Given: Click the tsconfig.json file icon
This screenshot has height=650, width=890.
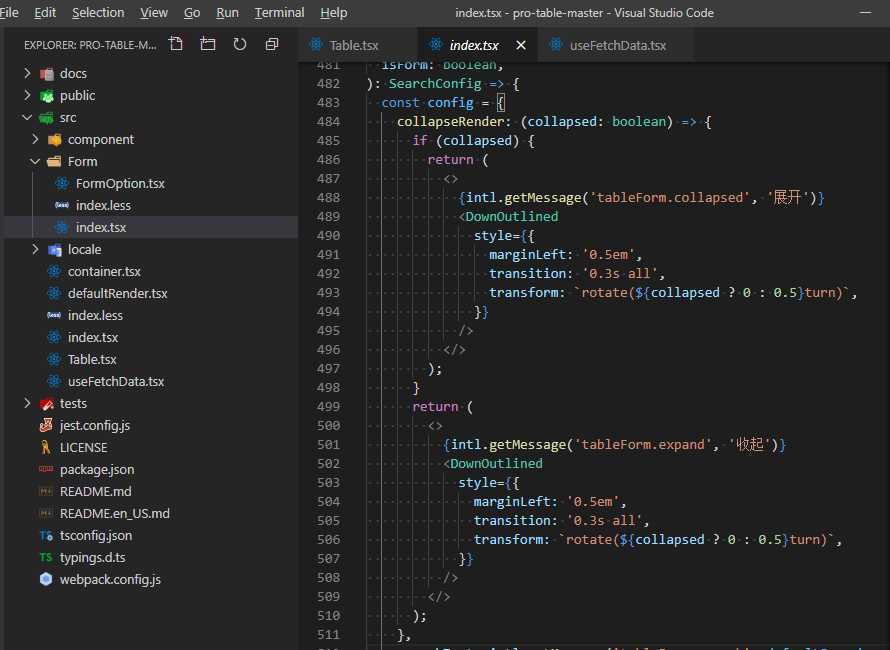Looking at the screenshot, I should [46, 535].
